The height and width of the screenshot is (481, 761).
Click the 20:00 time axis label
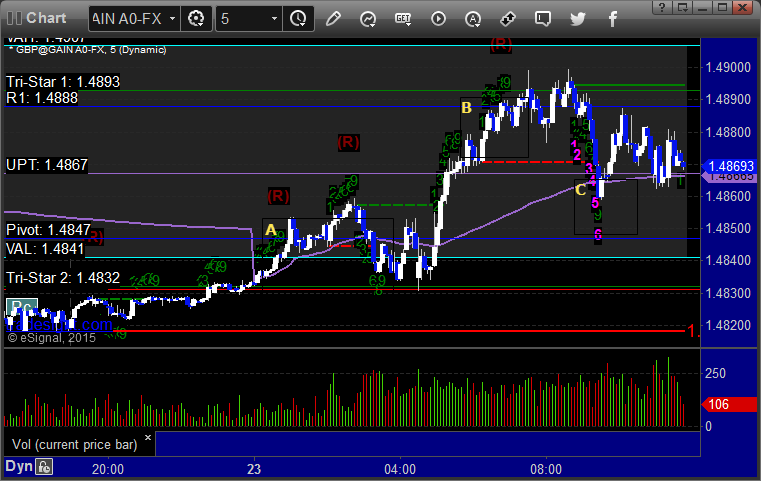(x=108, y=469)
